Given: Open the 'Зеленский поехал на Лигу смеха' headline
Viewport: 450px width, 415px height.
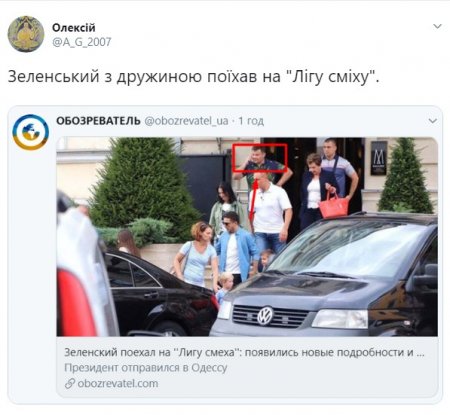Looking at the screenshot, I should click(244, 352).
